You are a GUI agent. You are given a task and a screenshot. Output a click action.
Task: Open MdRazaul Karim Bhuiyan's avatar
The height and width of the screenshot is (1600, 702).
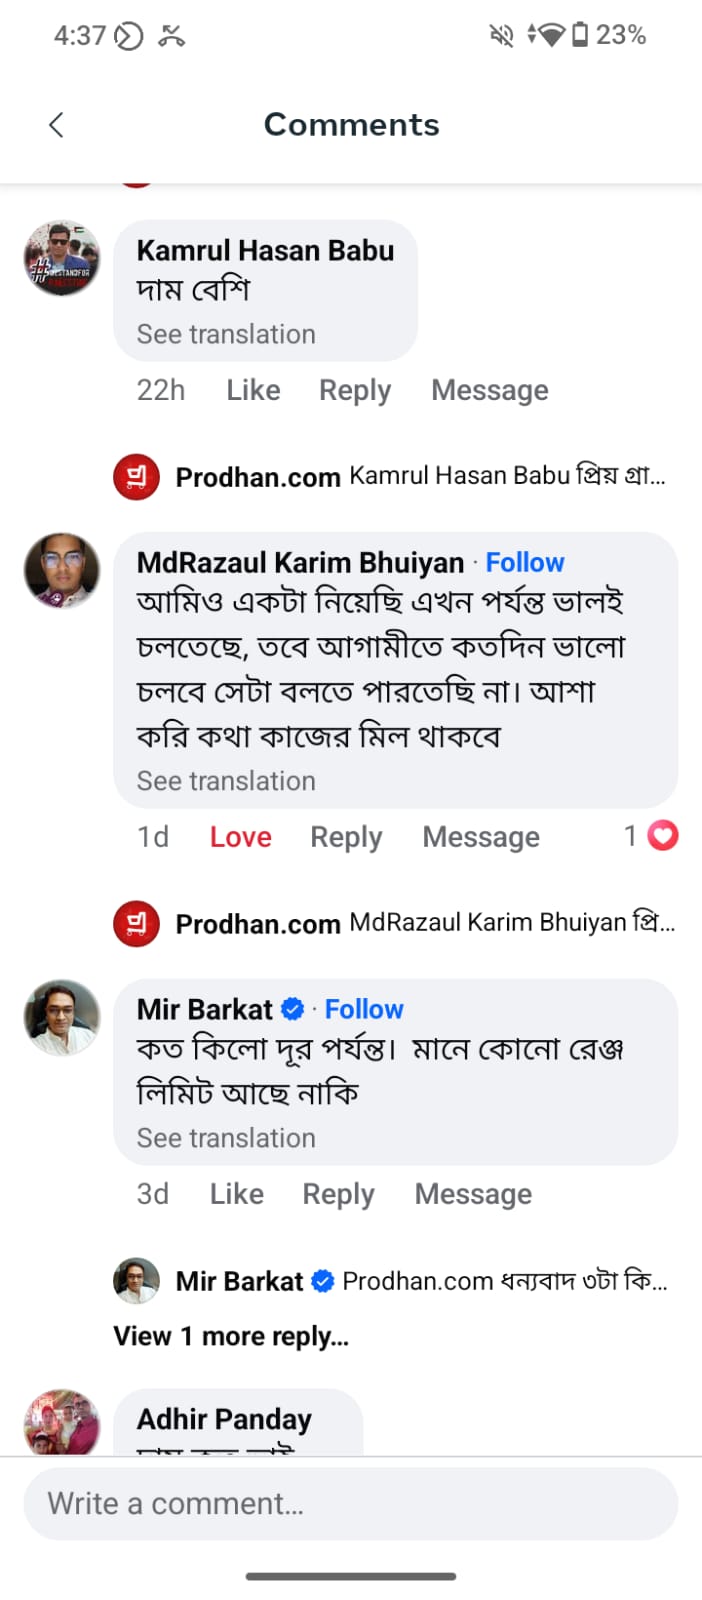point(62,571)
